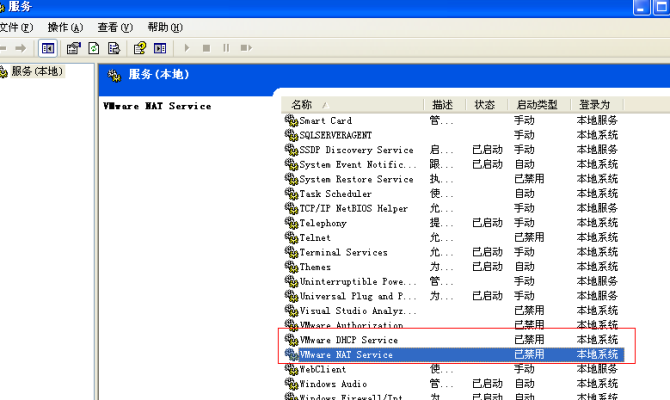The height and width of the screenshot is (400, 670).
Task: Click the restart service button
Action: click(246, 48)
